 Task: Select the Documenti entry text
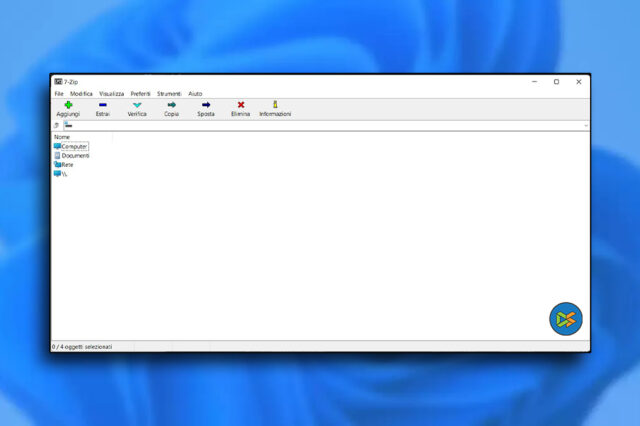pyautogui.click(x=76, y=155)
